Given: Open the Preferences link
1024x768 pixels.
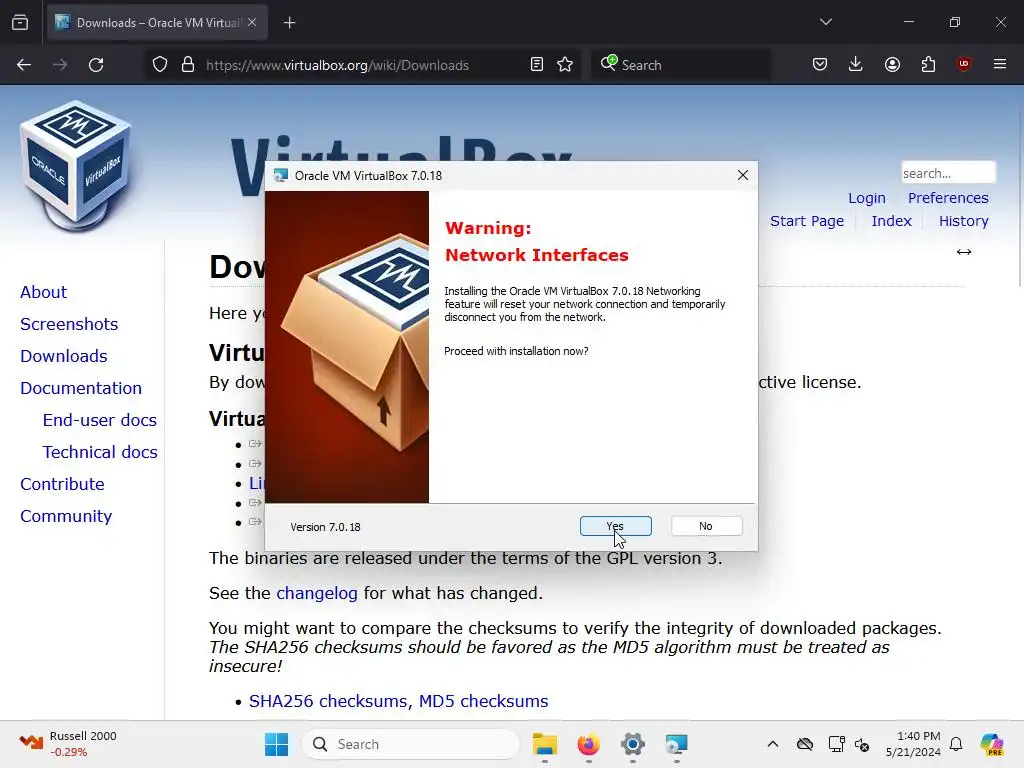Looking at the screenshot, I should click(948, 198).
